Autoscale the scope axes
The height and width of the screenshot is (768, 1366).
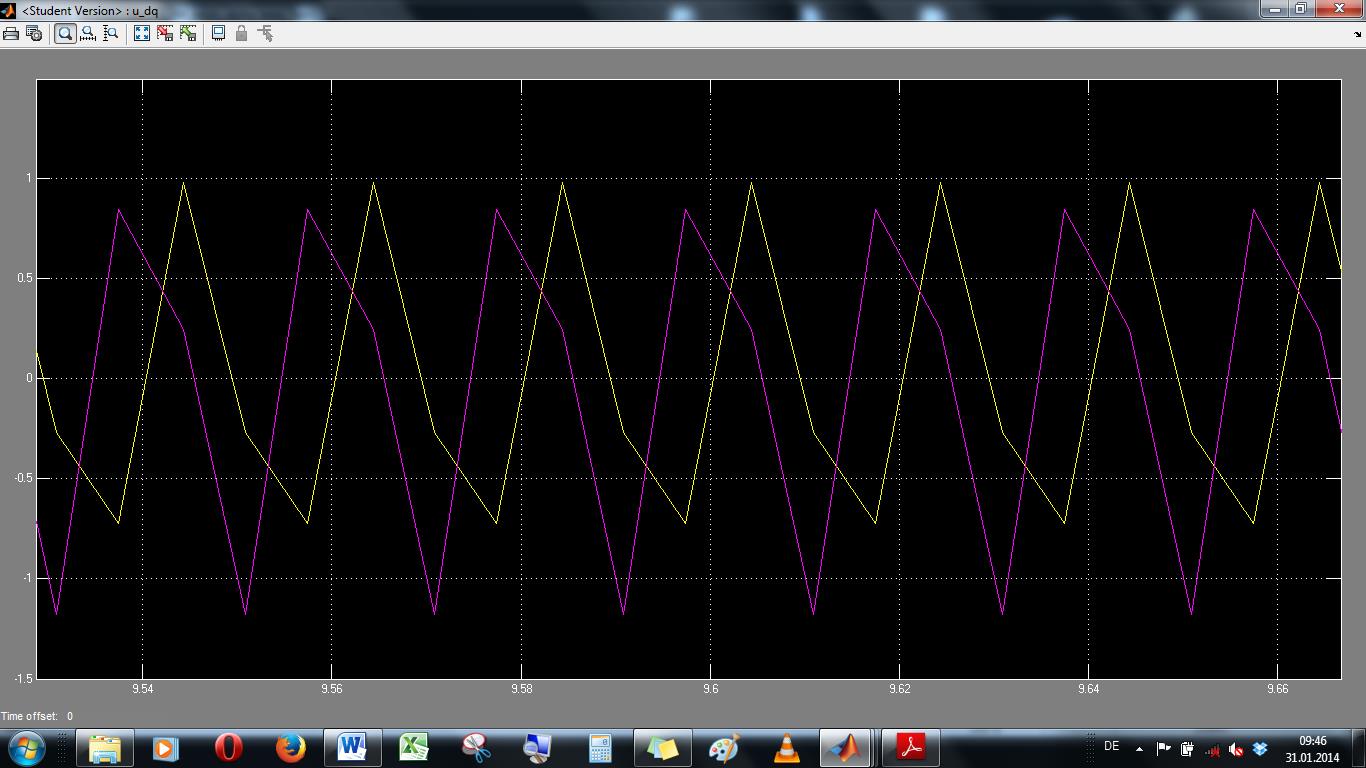click(x=142, y=33)
